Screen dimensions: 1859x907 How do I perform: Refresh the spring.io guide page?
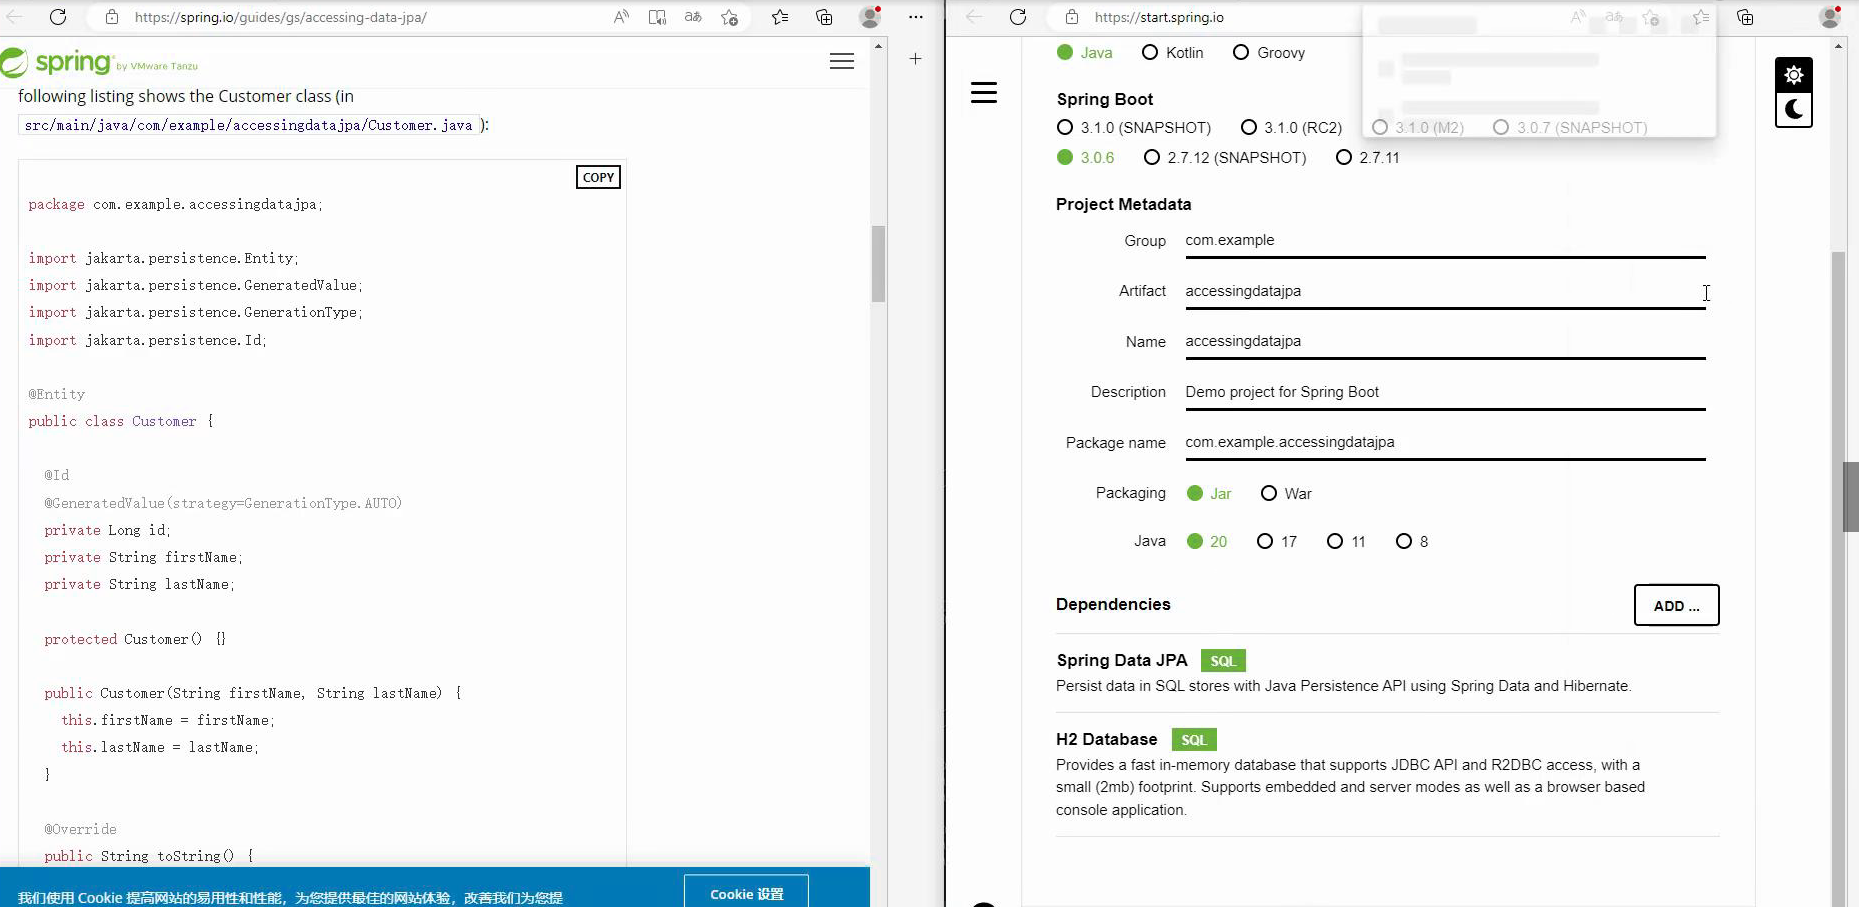58,17
